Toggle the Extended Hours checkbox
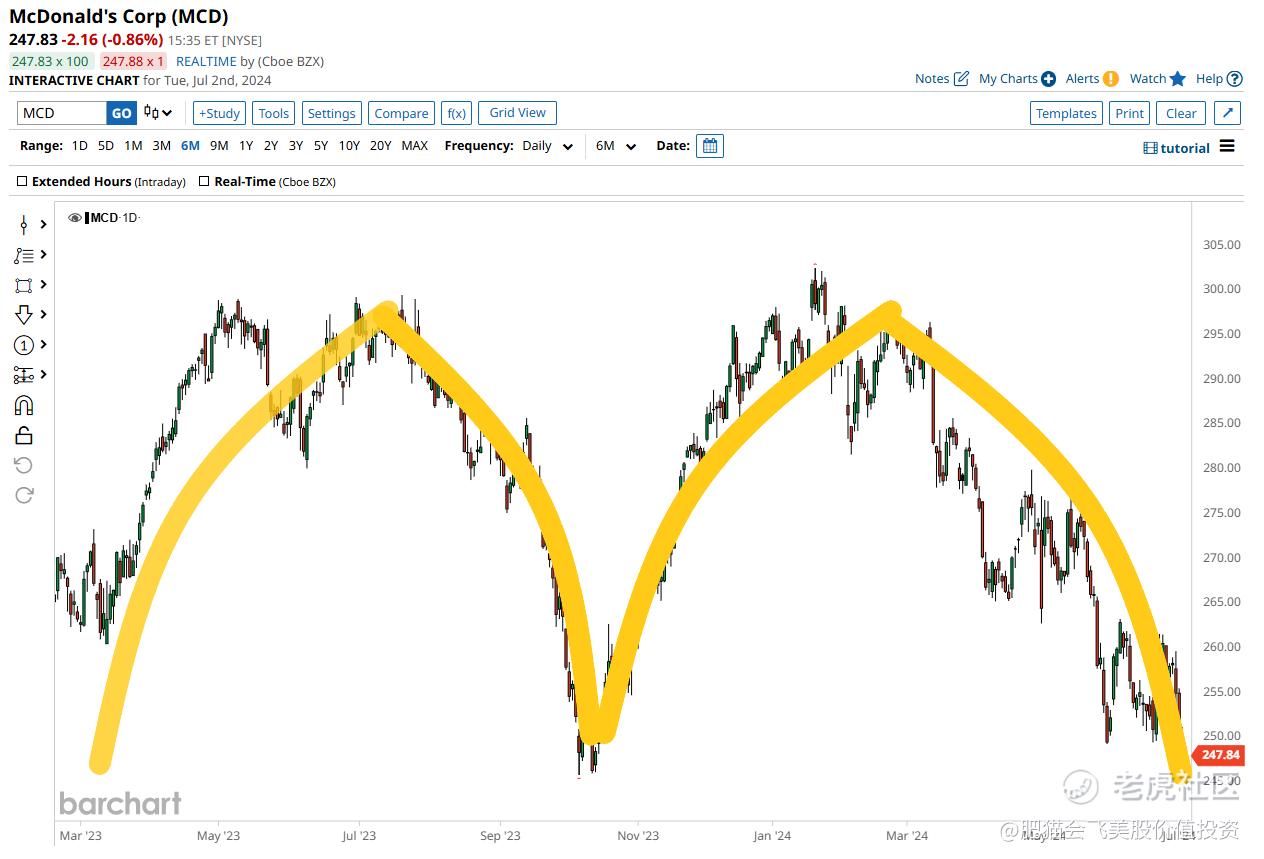 point(22,182)
